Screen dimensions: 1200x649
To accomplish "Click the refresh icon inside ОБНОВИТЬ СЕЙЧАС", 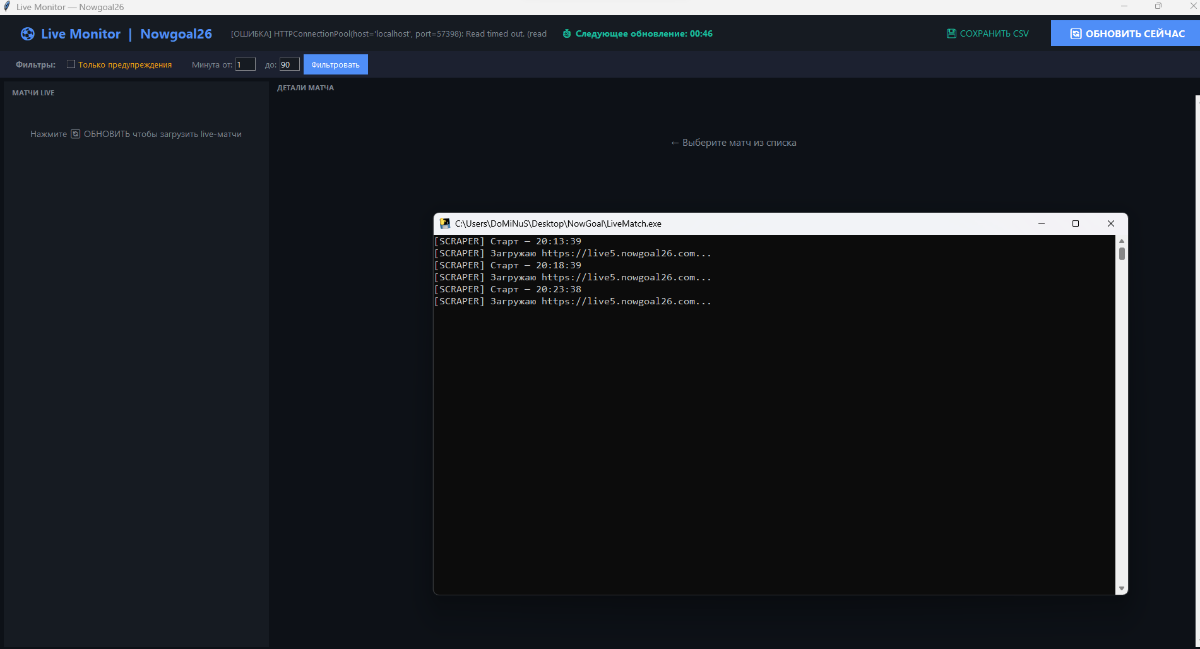I will (1075, 33).
